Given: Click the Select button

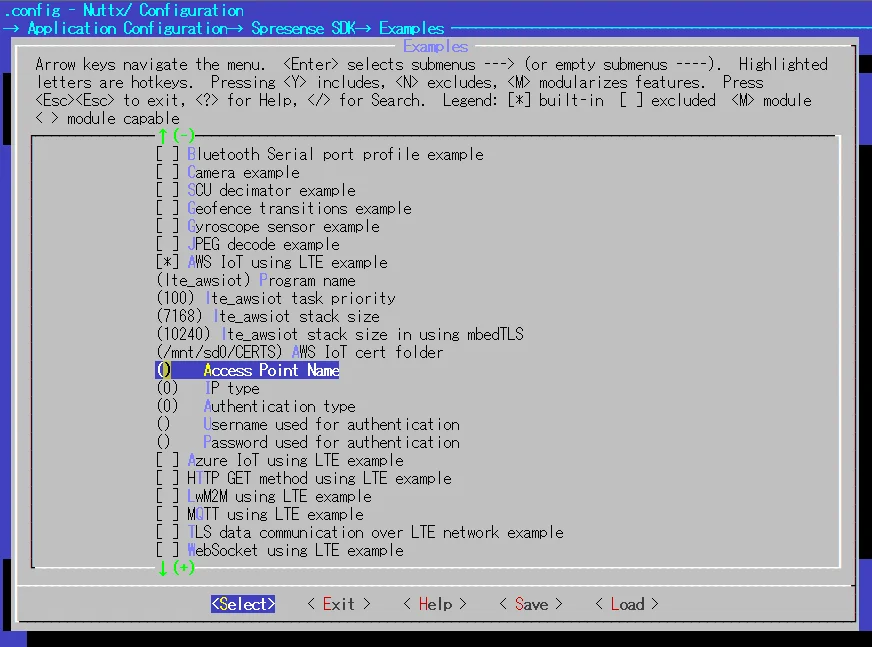Looking at the screenshot, I should (x=243, y=604).
